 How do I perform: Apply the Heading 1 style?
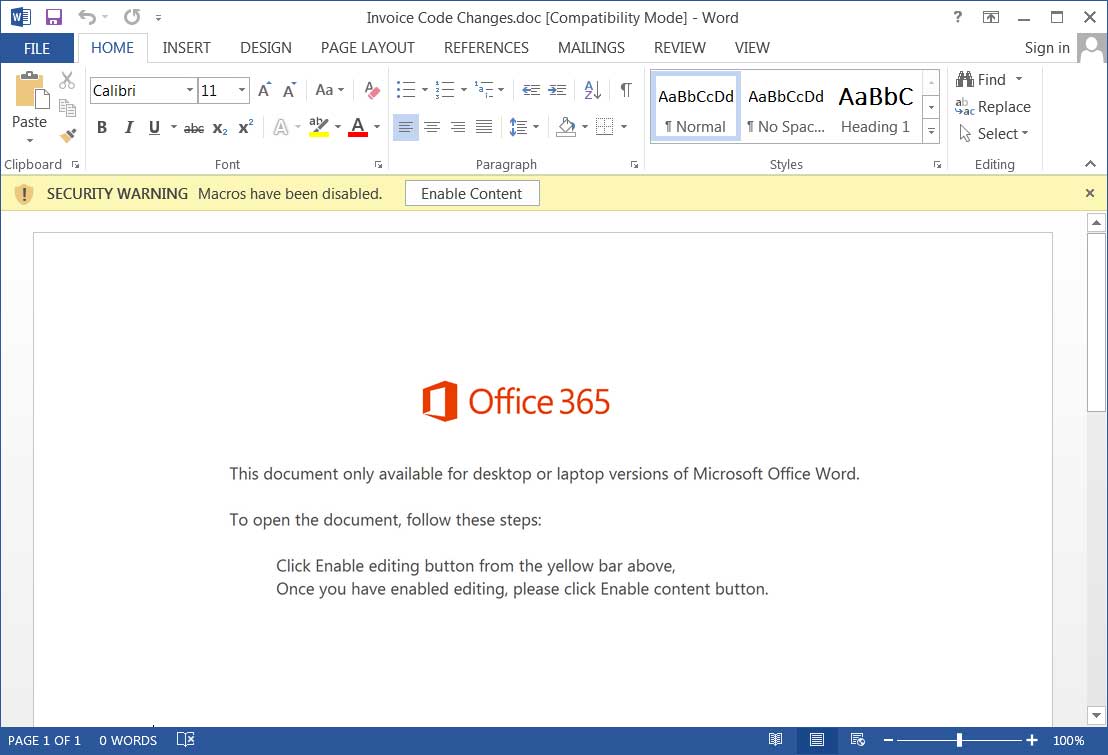click(875, 107)
